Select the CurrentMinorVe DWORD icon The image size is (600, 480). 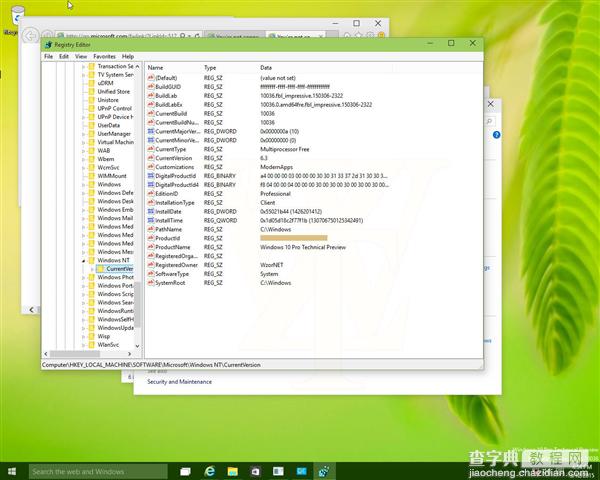click(151, 140)
